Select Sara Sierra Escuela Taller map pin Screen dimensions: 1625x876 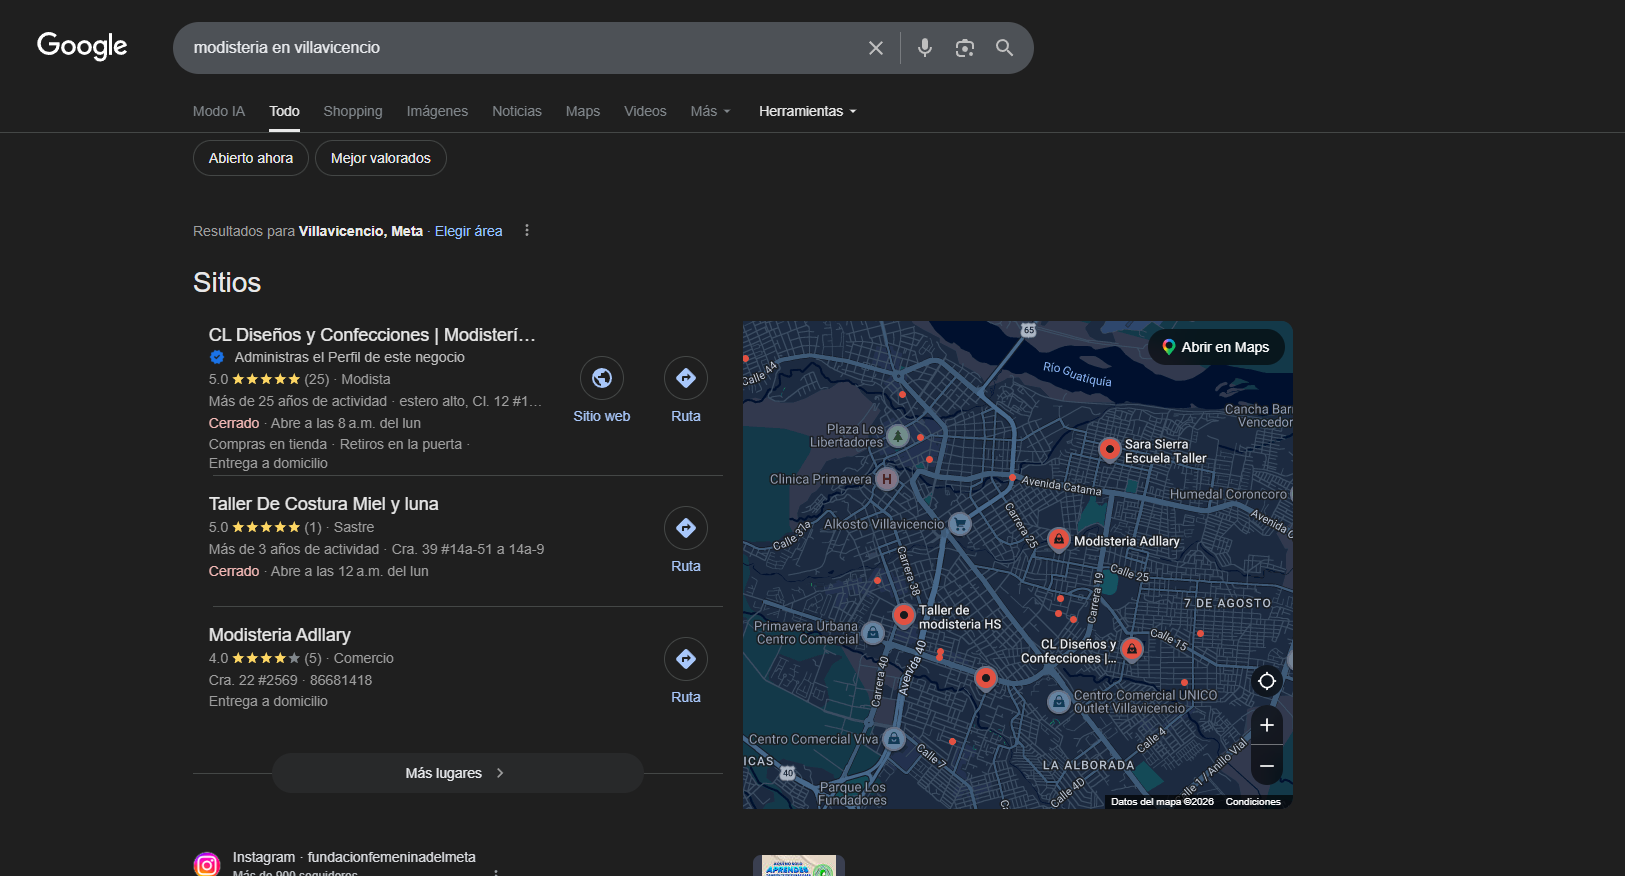click(x=1109, y=449)
